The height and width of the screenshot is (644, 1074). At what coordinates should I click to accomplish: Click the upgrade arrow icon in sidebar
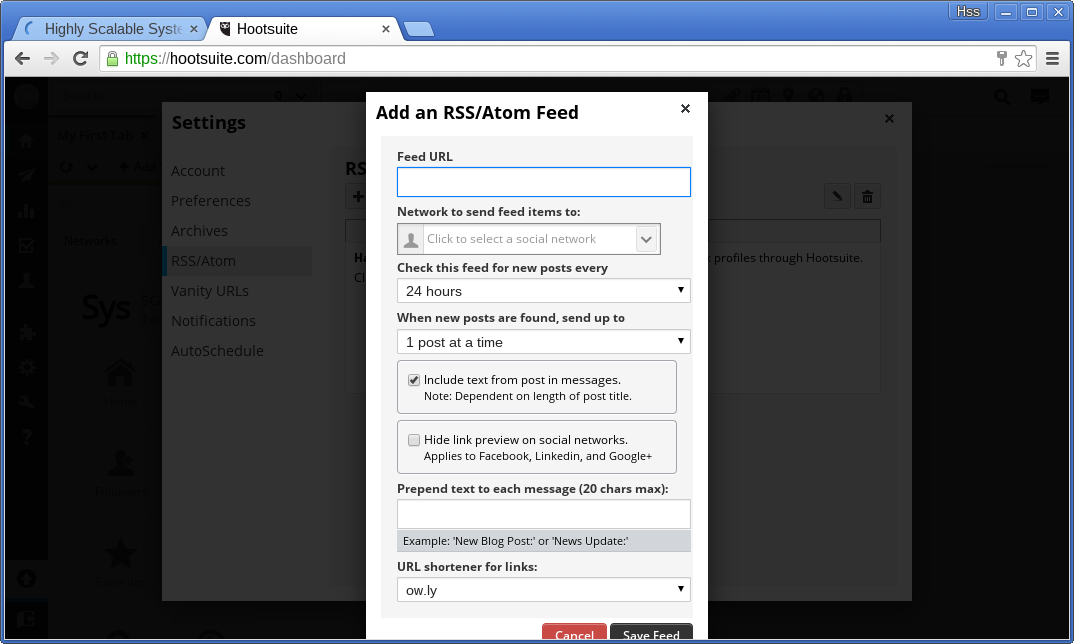(x=26, y=580)
